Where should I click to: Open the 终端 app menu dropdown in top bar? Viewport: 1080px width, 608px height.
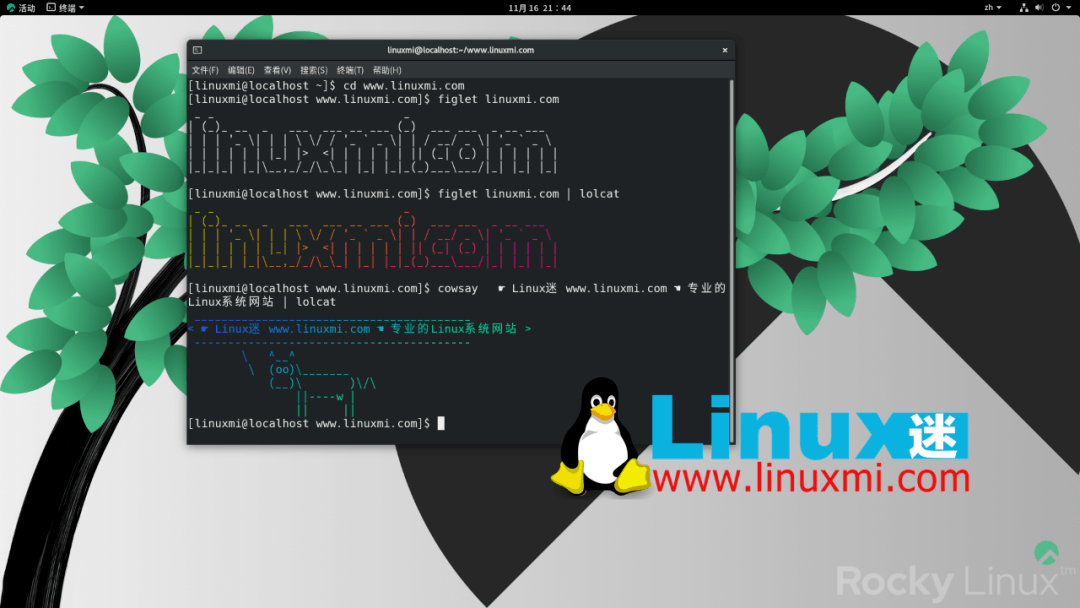66,8
